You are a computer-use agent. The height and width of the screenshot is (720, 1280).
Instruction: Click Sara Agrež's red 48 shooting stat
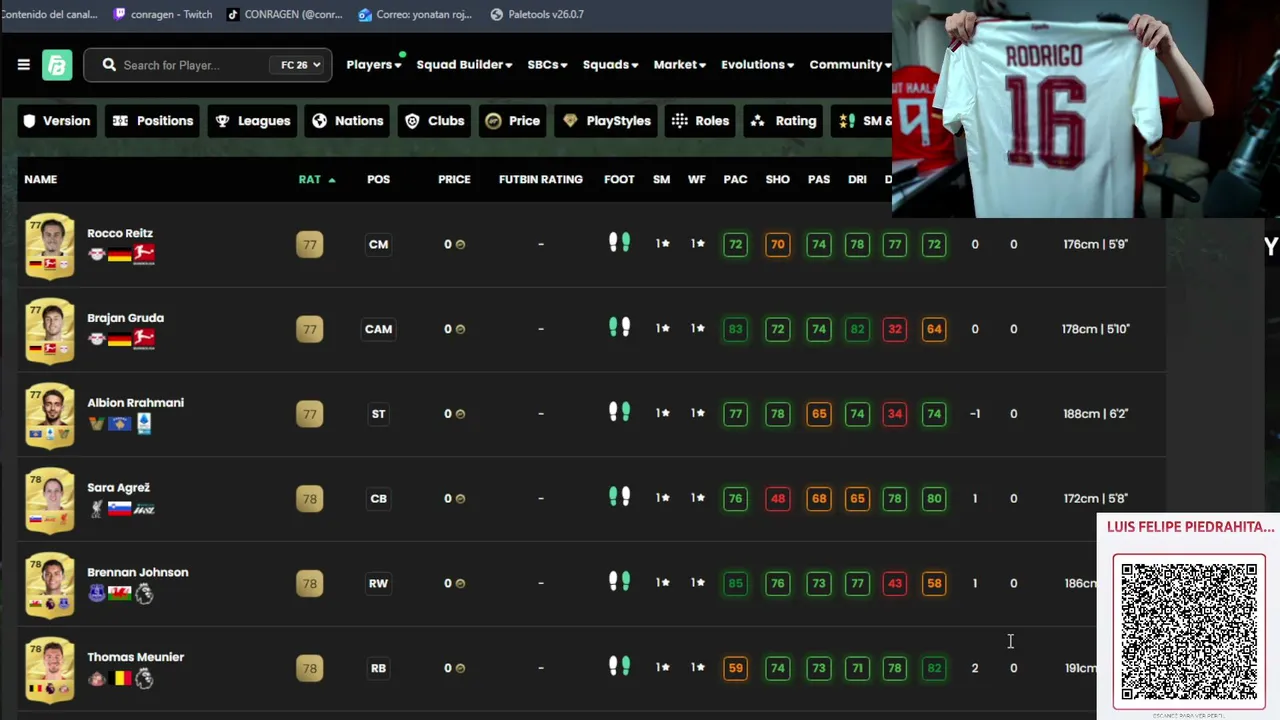coord(777,498)
